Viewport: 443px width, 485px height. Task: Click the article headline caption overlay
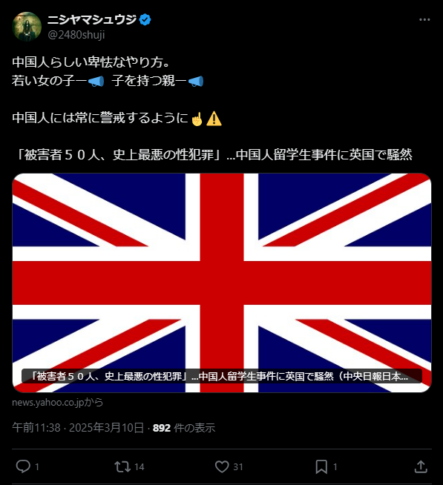click(x=222, y=376)
